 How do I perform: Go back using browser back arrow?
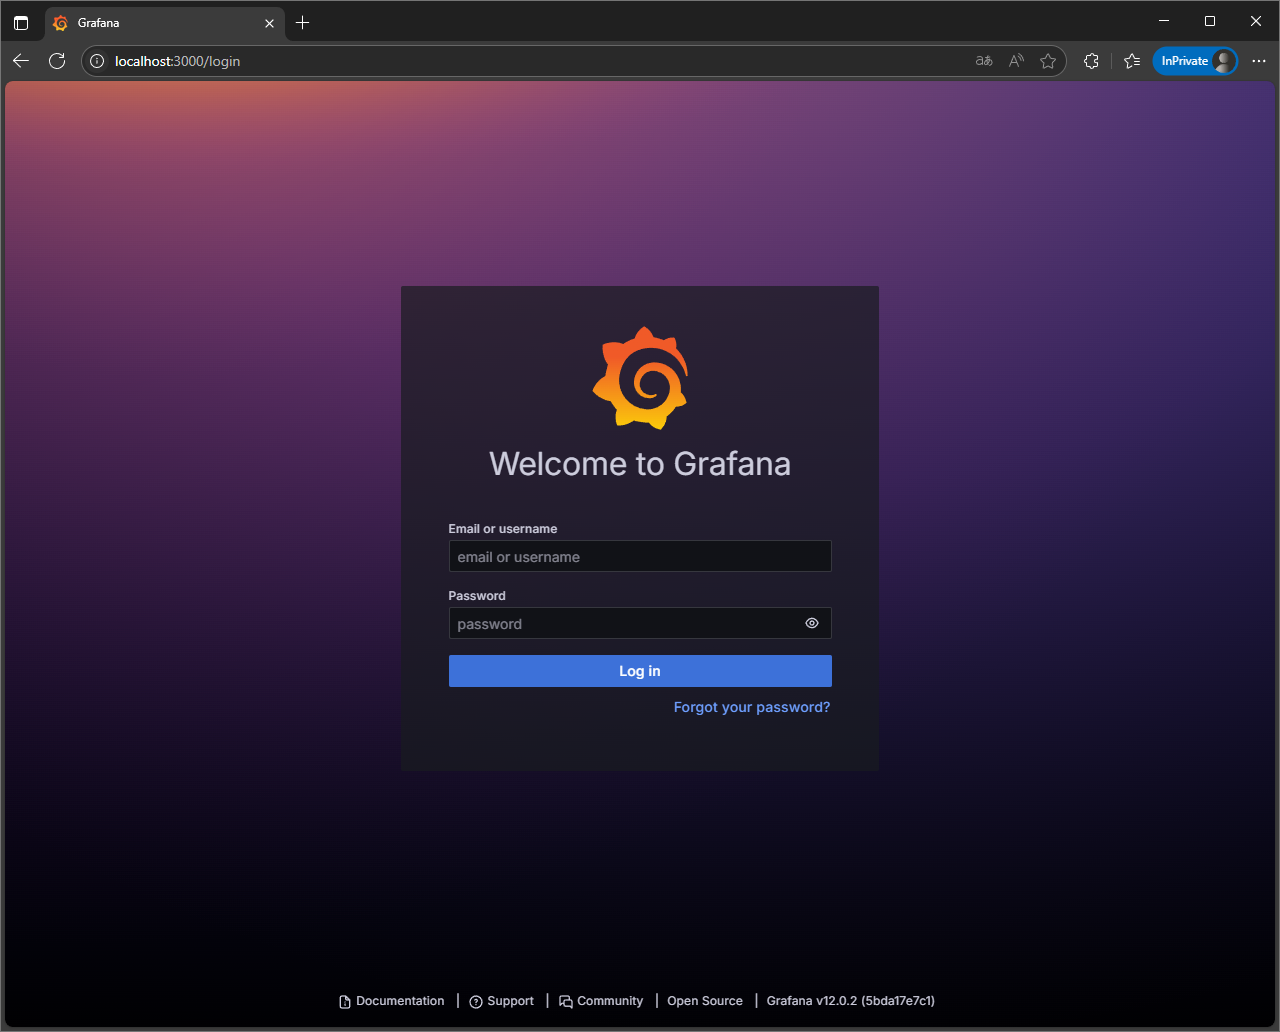coord(21,61)
